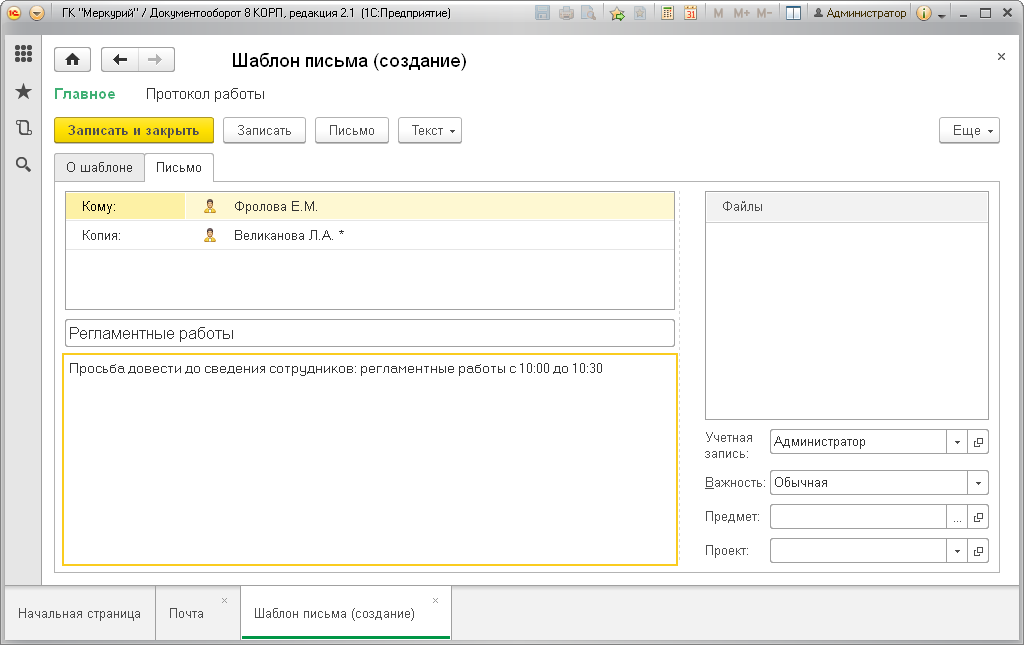Go to the home page icon
1024x645 pixels.
coord(72,60)
